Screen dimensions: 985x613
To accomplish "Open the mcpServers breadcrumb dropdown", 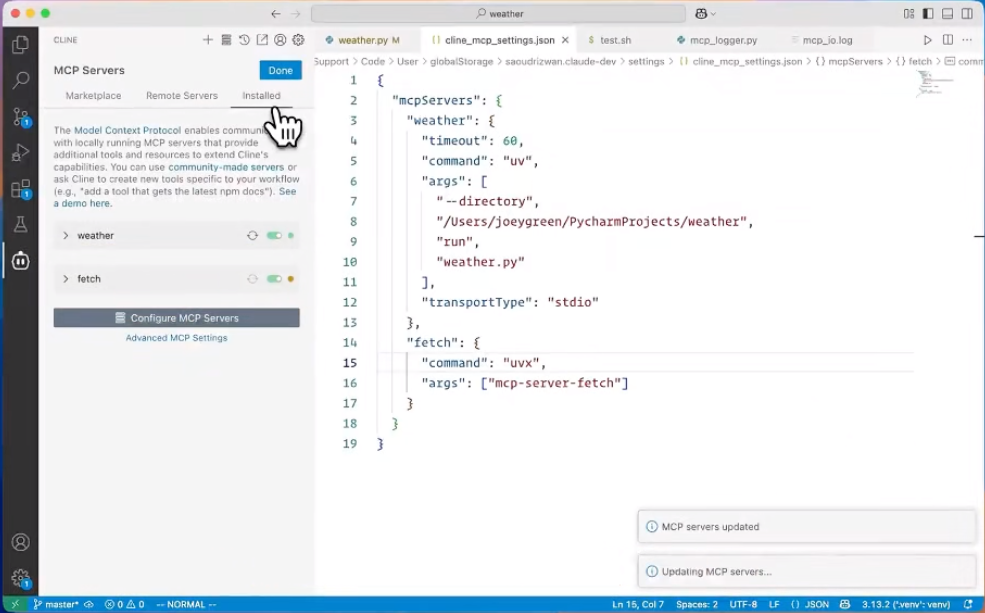I will click(x=849, y=61).
